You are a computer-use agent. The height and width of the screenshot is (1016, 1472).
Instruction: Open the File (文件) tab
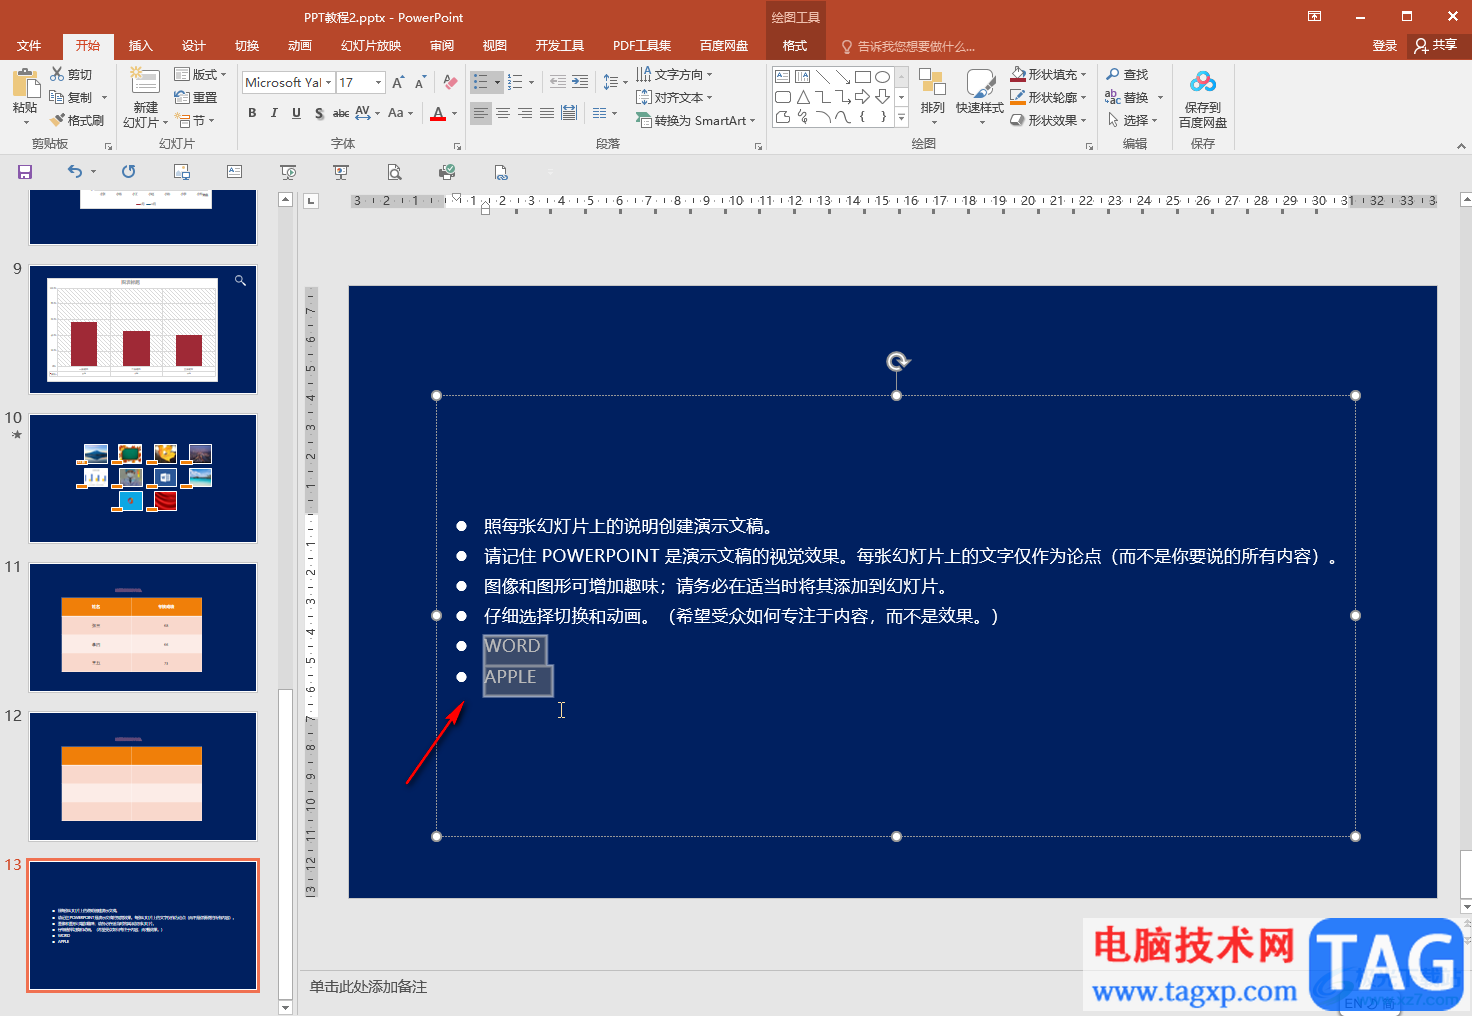click(x=29, y=46)
